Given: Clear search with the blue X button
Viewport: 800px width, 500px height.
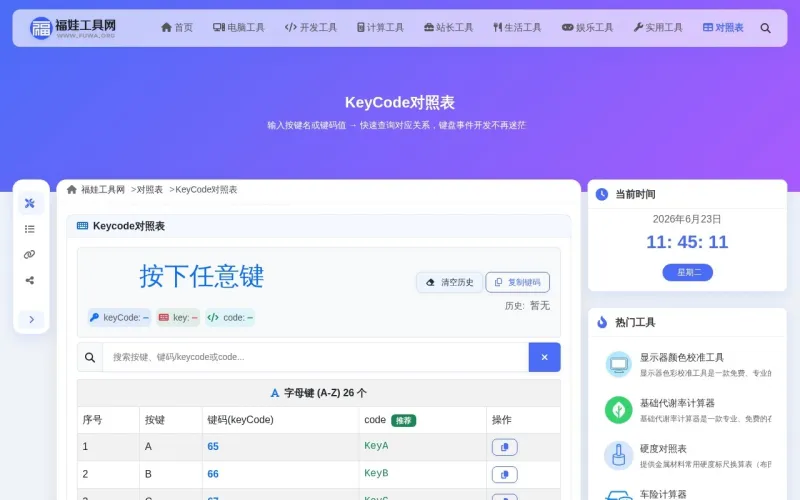Looking at the screenshot, I should click(544, 357).
